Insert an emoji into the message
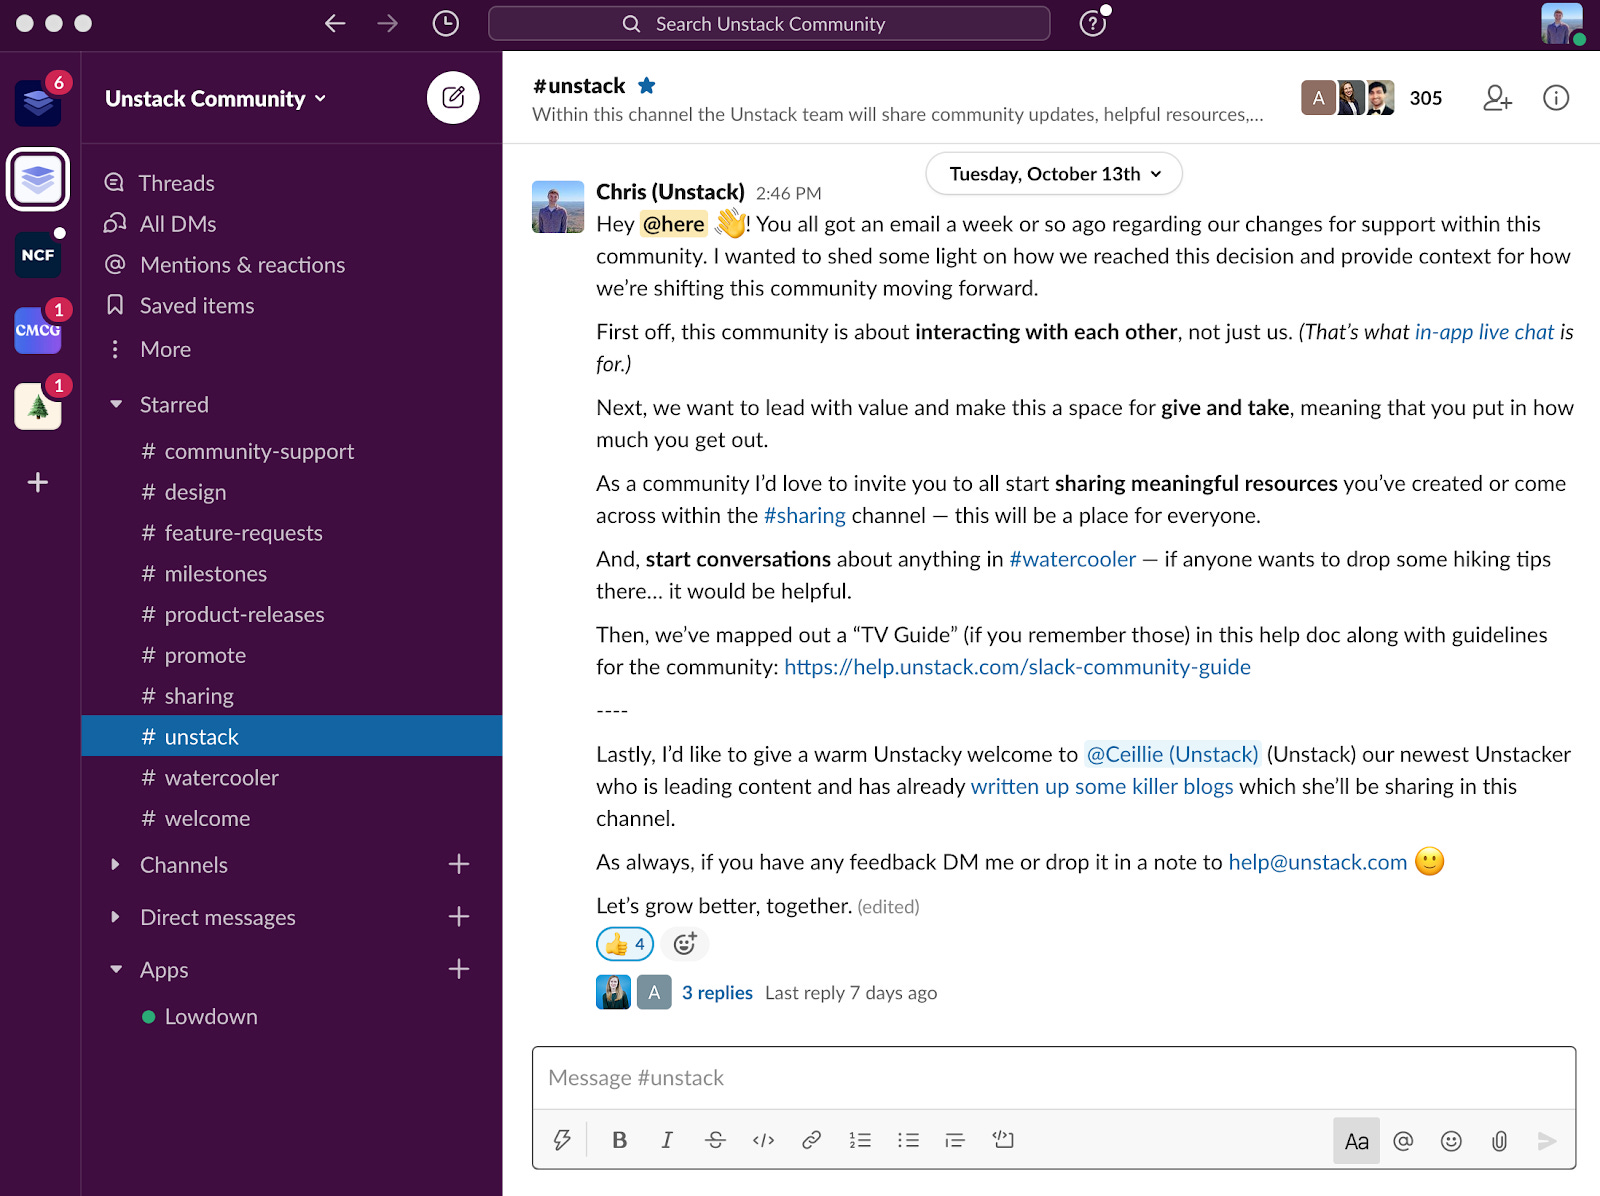The width and height of the screenshot is (1600, 1196). click(1451, 1140)
